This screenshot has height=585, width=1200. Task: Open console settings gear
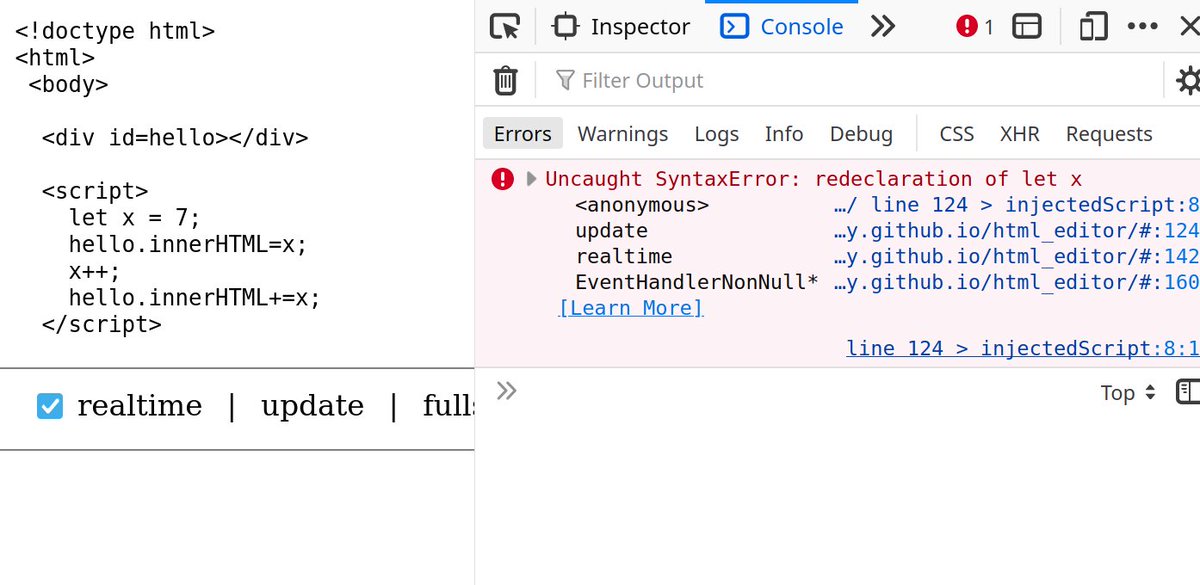[x=1189, y=80]
